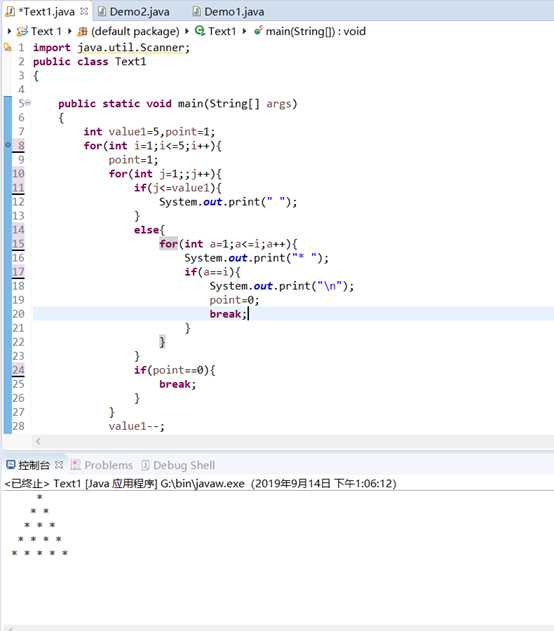Click line number 15 in the gutter

point(18,244)
